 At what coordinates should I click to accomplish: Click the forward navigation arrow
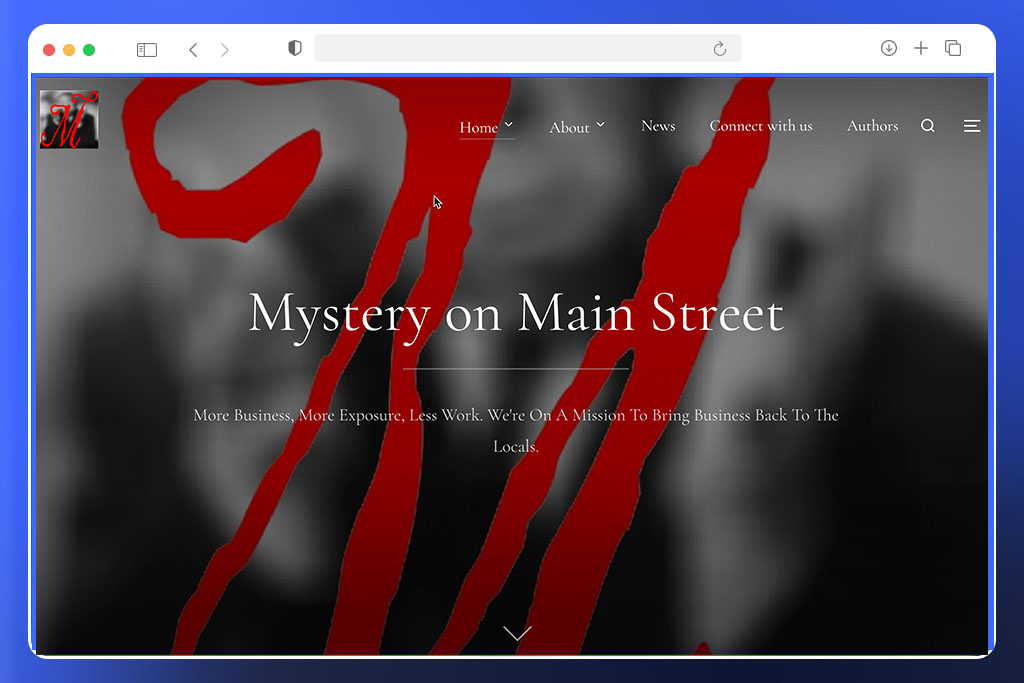pos(224,48)
